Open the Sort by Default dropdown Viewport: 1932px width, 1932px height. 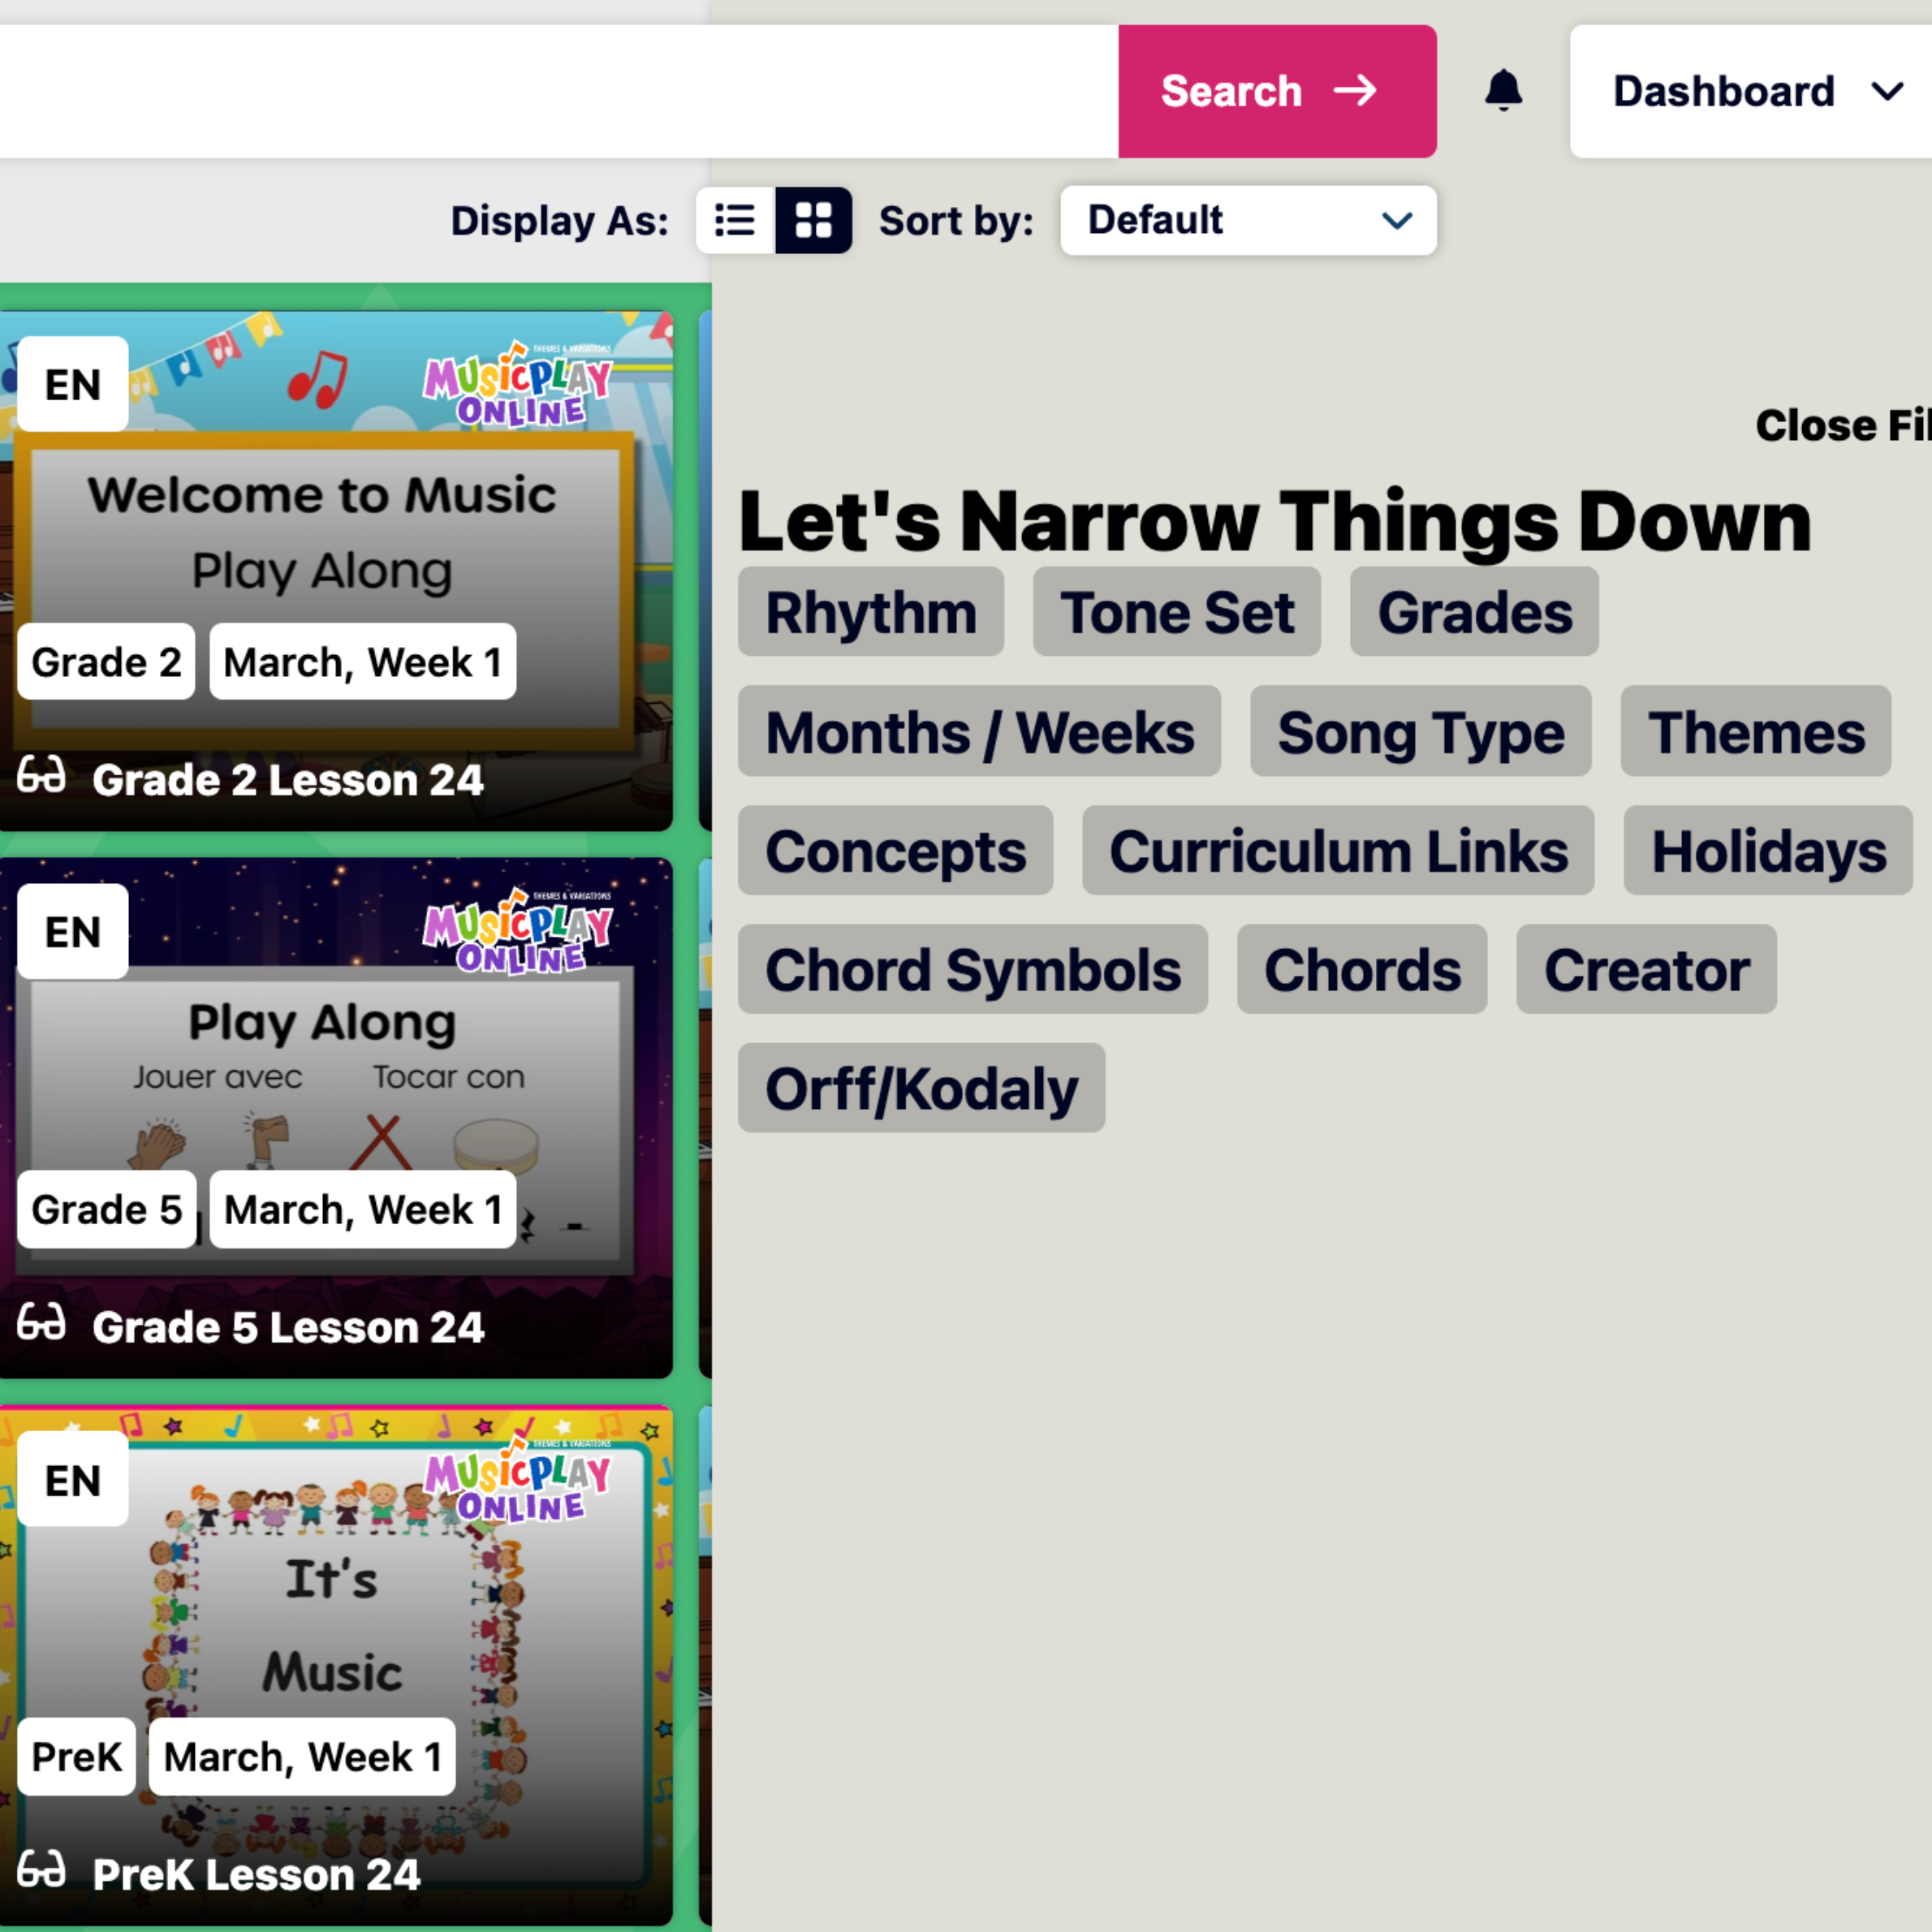click(1247, 220)
